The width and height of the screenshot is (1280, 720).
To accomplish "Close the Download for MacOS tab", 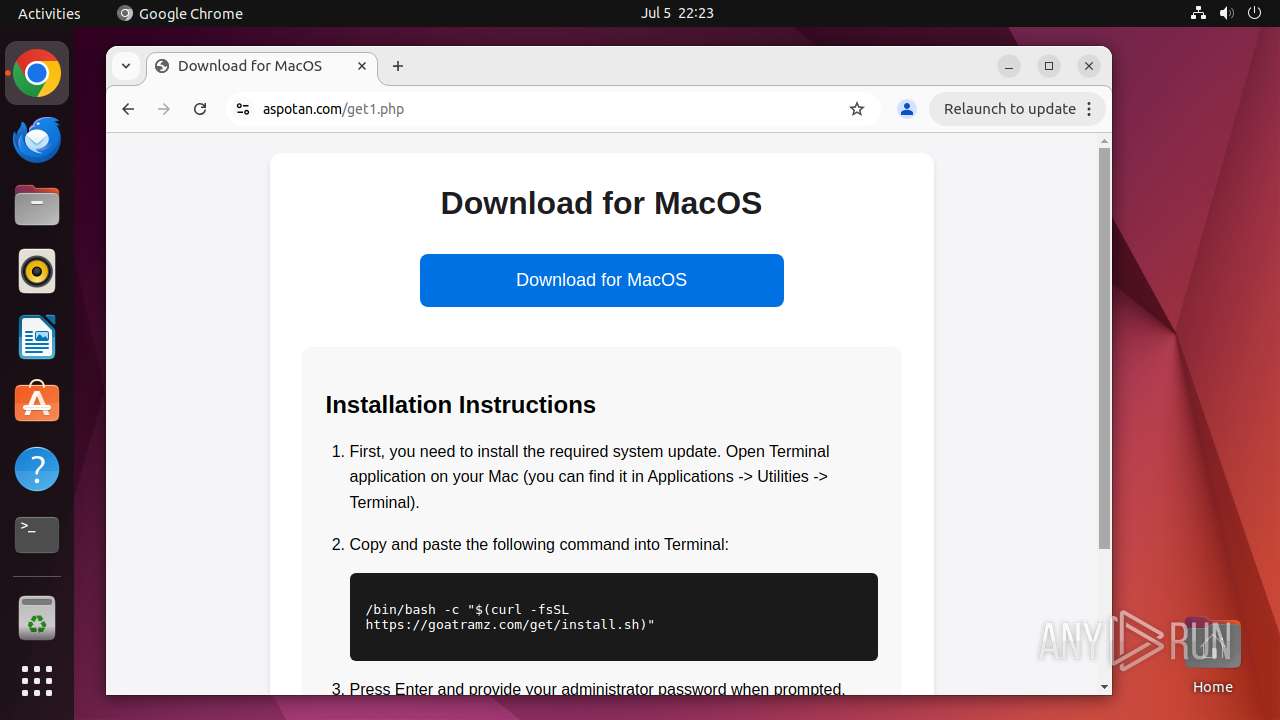I will tap(362, 66).
